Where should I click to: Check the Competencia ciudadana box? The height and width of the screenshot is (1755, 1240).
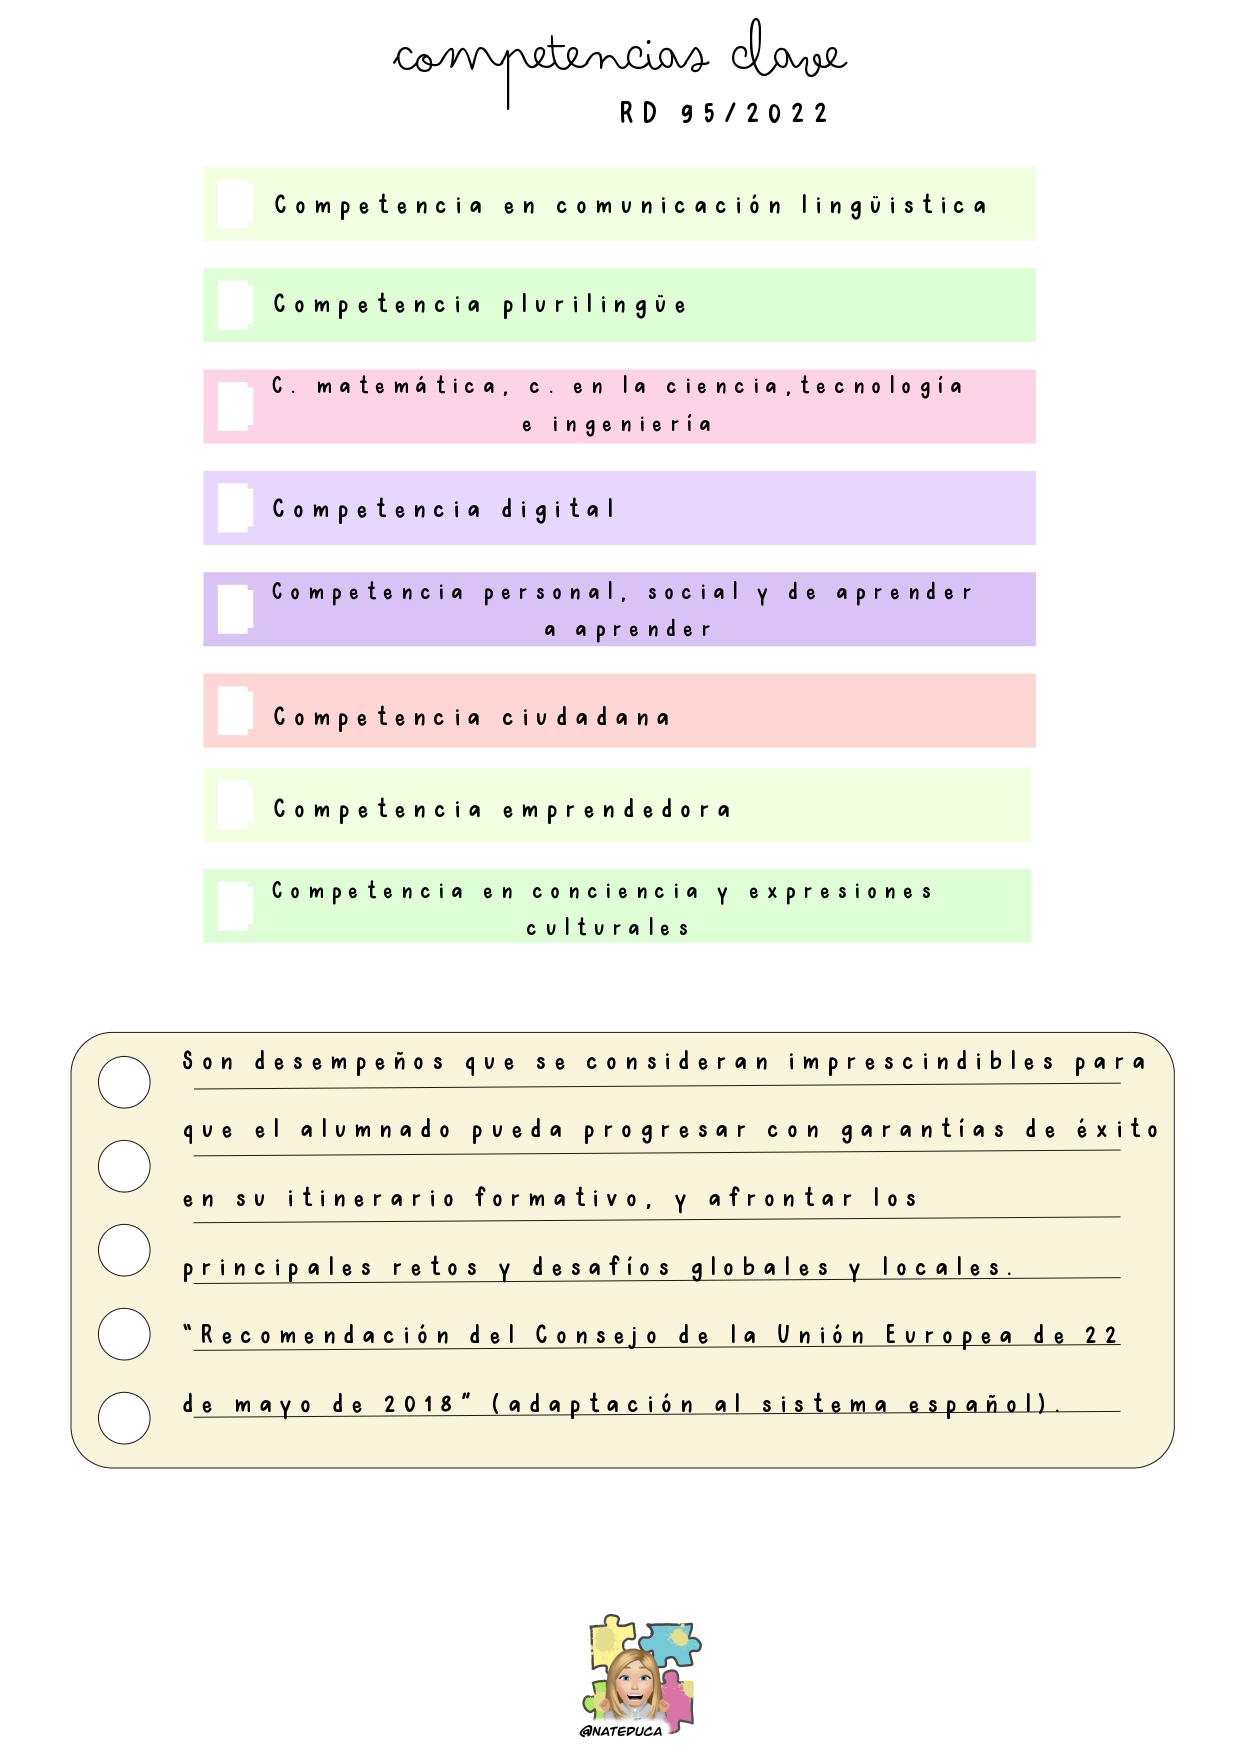[x=235, y=711]
